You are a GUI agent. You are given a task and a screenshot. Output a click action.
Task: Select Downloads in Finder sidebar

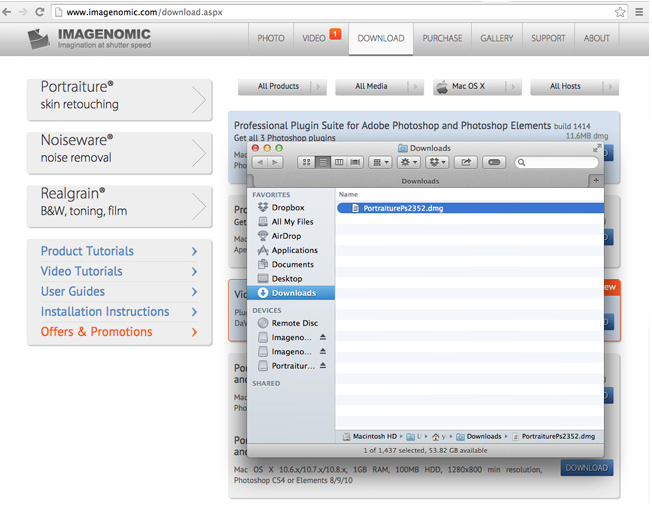tap(291, 293)
